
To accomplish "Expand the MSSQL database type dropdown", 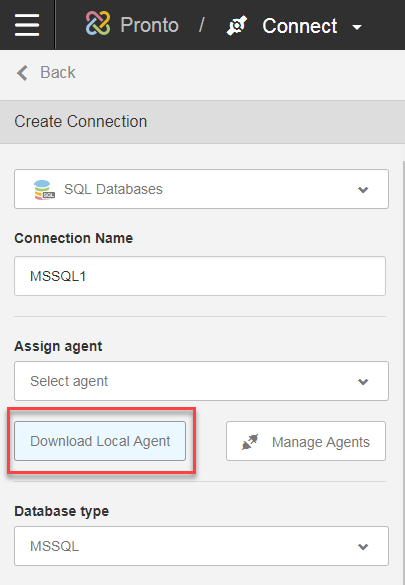I will click(201, 546).
